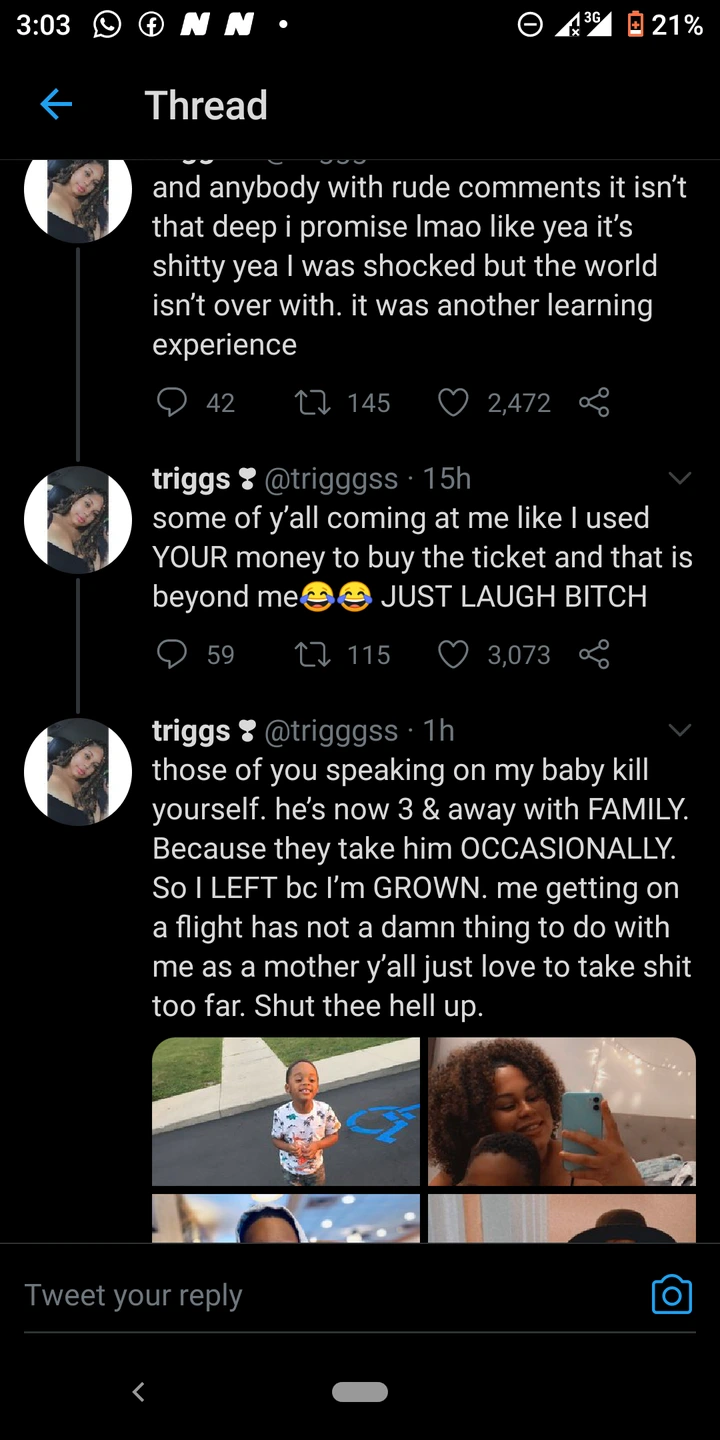Expand options for the 1h tweet
Image resolution: width=720 pixels, height=1440 pixels.
click(x=679, y=731)
